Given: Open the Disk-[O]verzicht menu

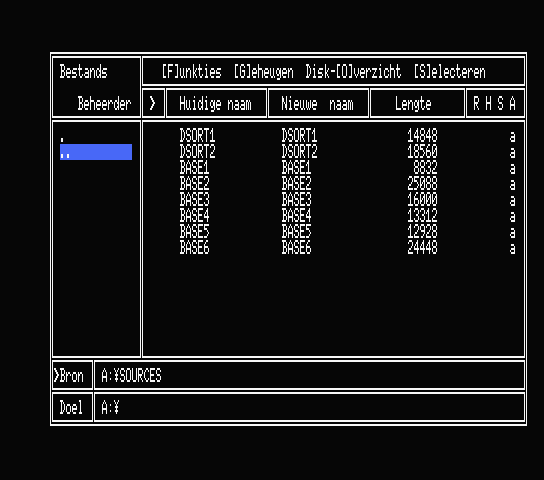Looking at the screenshot, I should 353,72.
